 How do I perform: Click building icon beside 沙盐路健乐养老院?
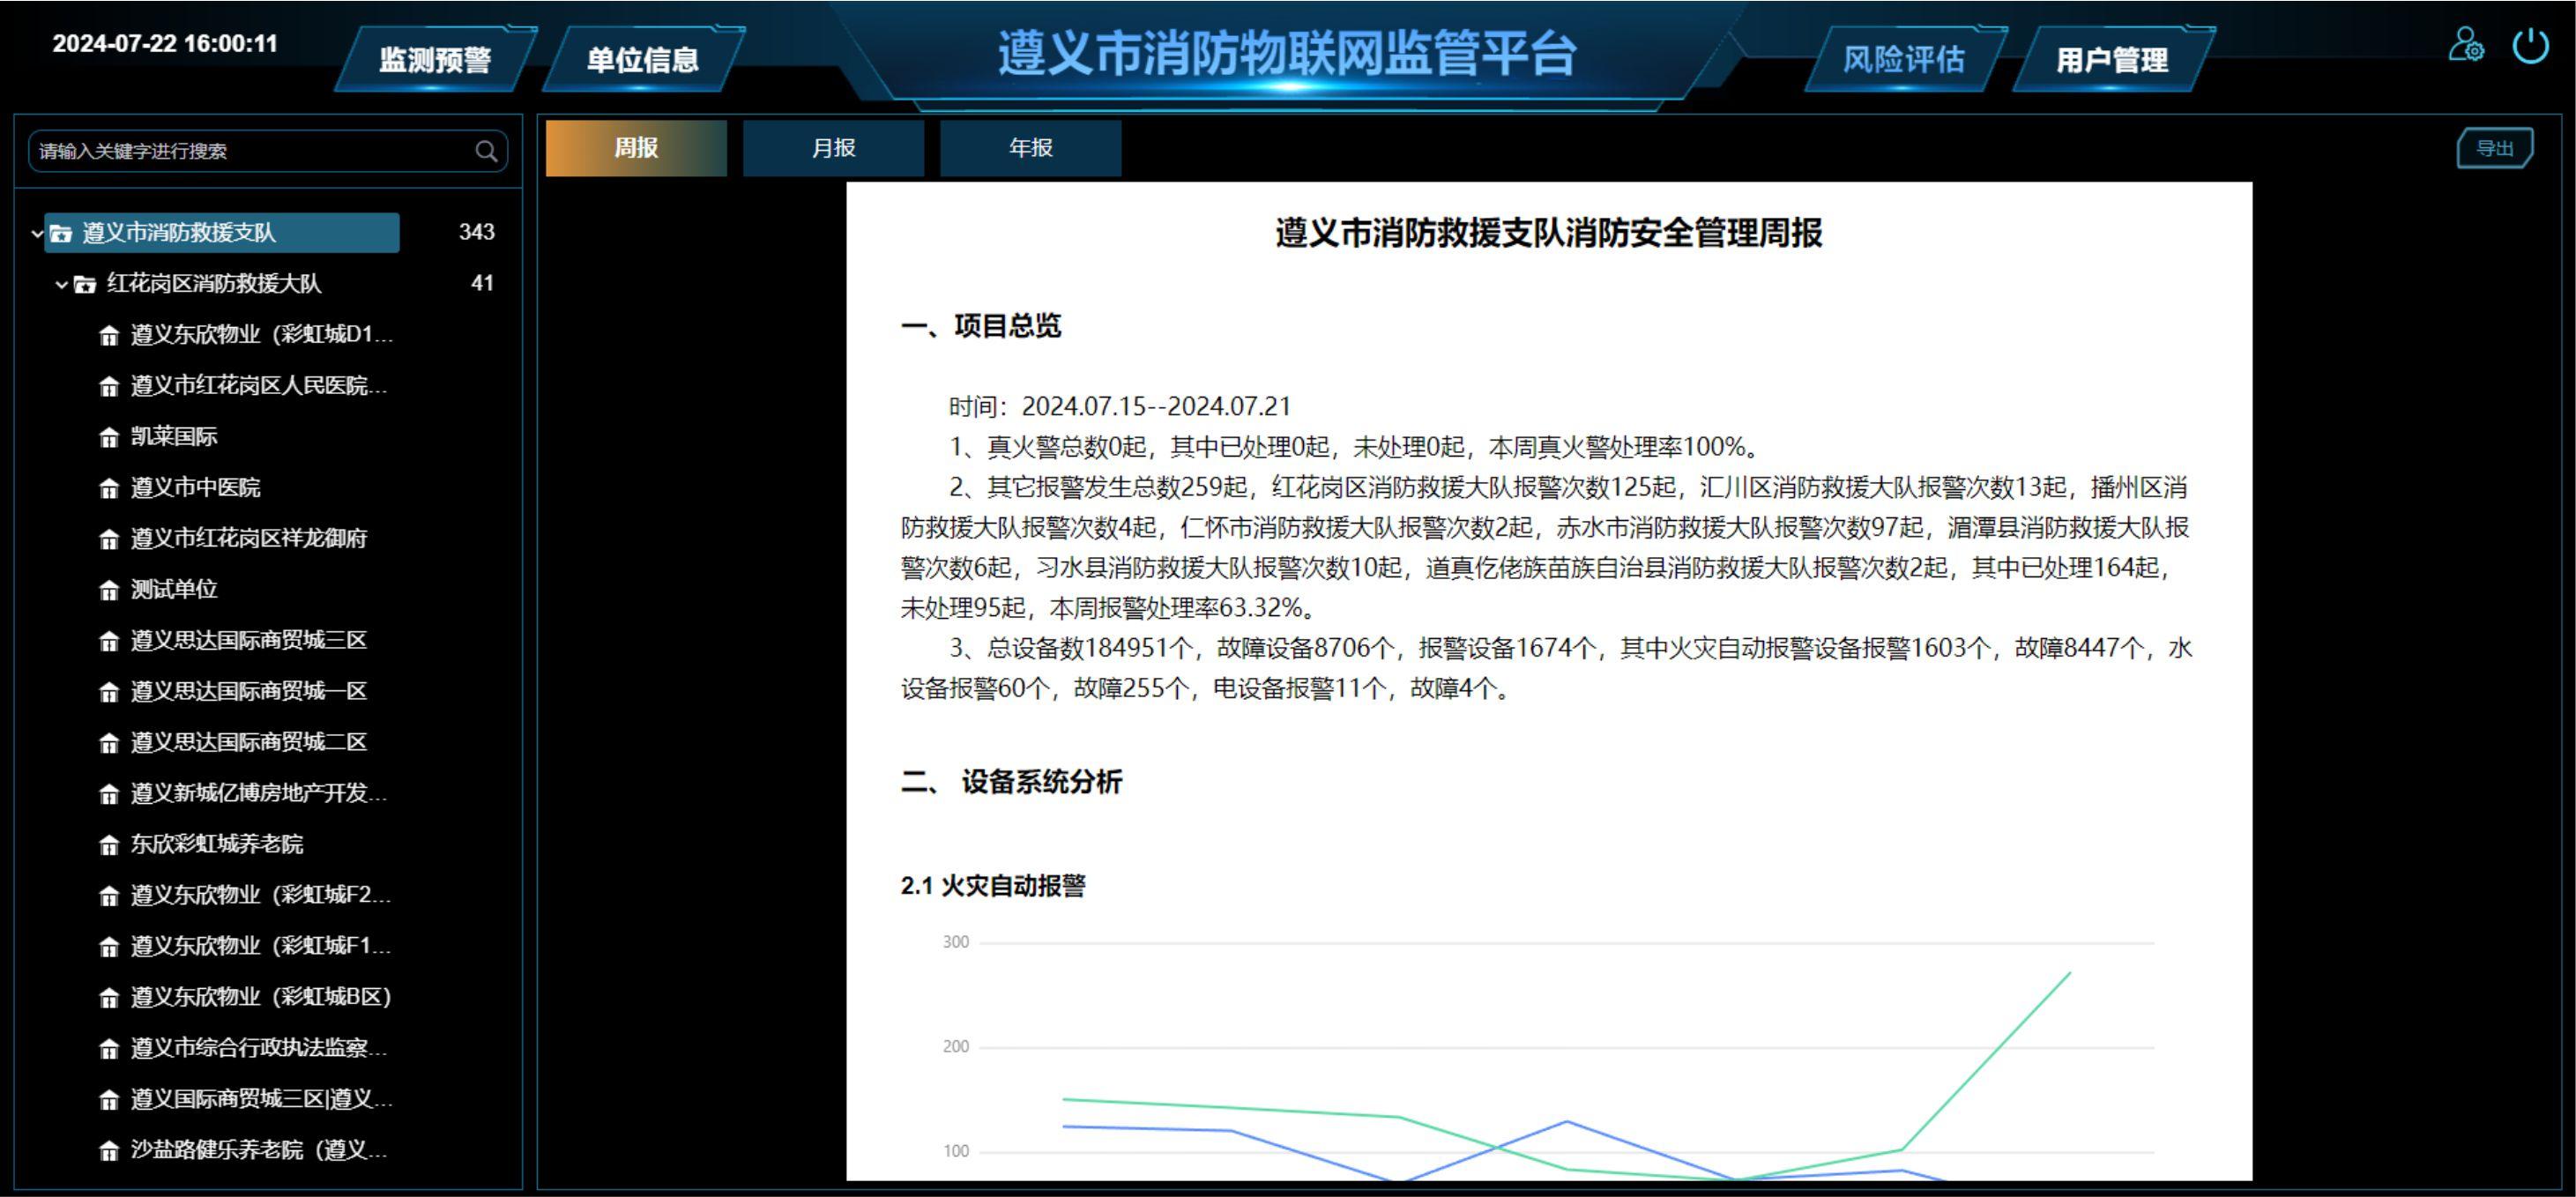point(109,1151)
